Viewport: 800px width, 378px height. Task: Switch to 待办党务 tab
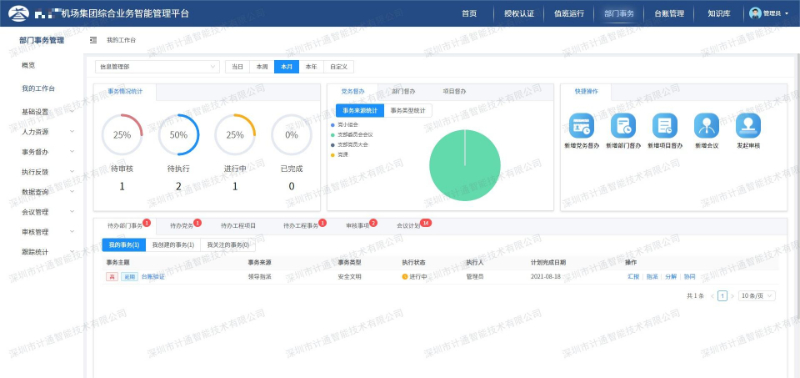tap(182, 225)
